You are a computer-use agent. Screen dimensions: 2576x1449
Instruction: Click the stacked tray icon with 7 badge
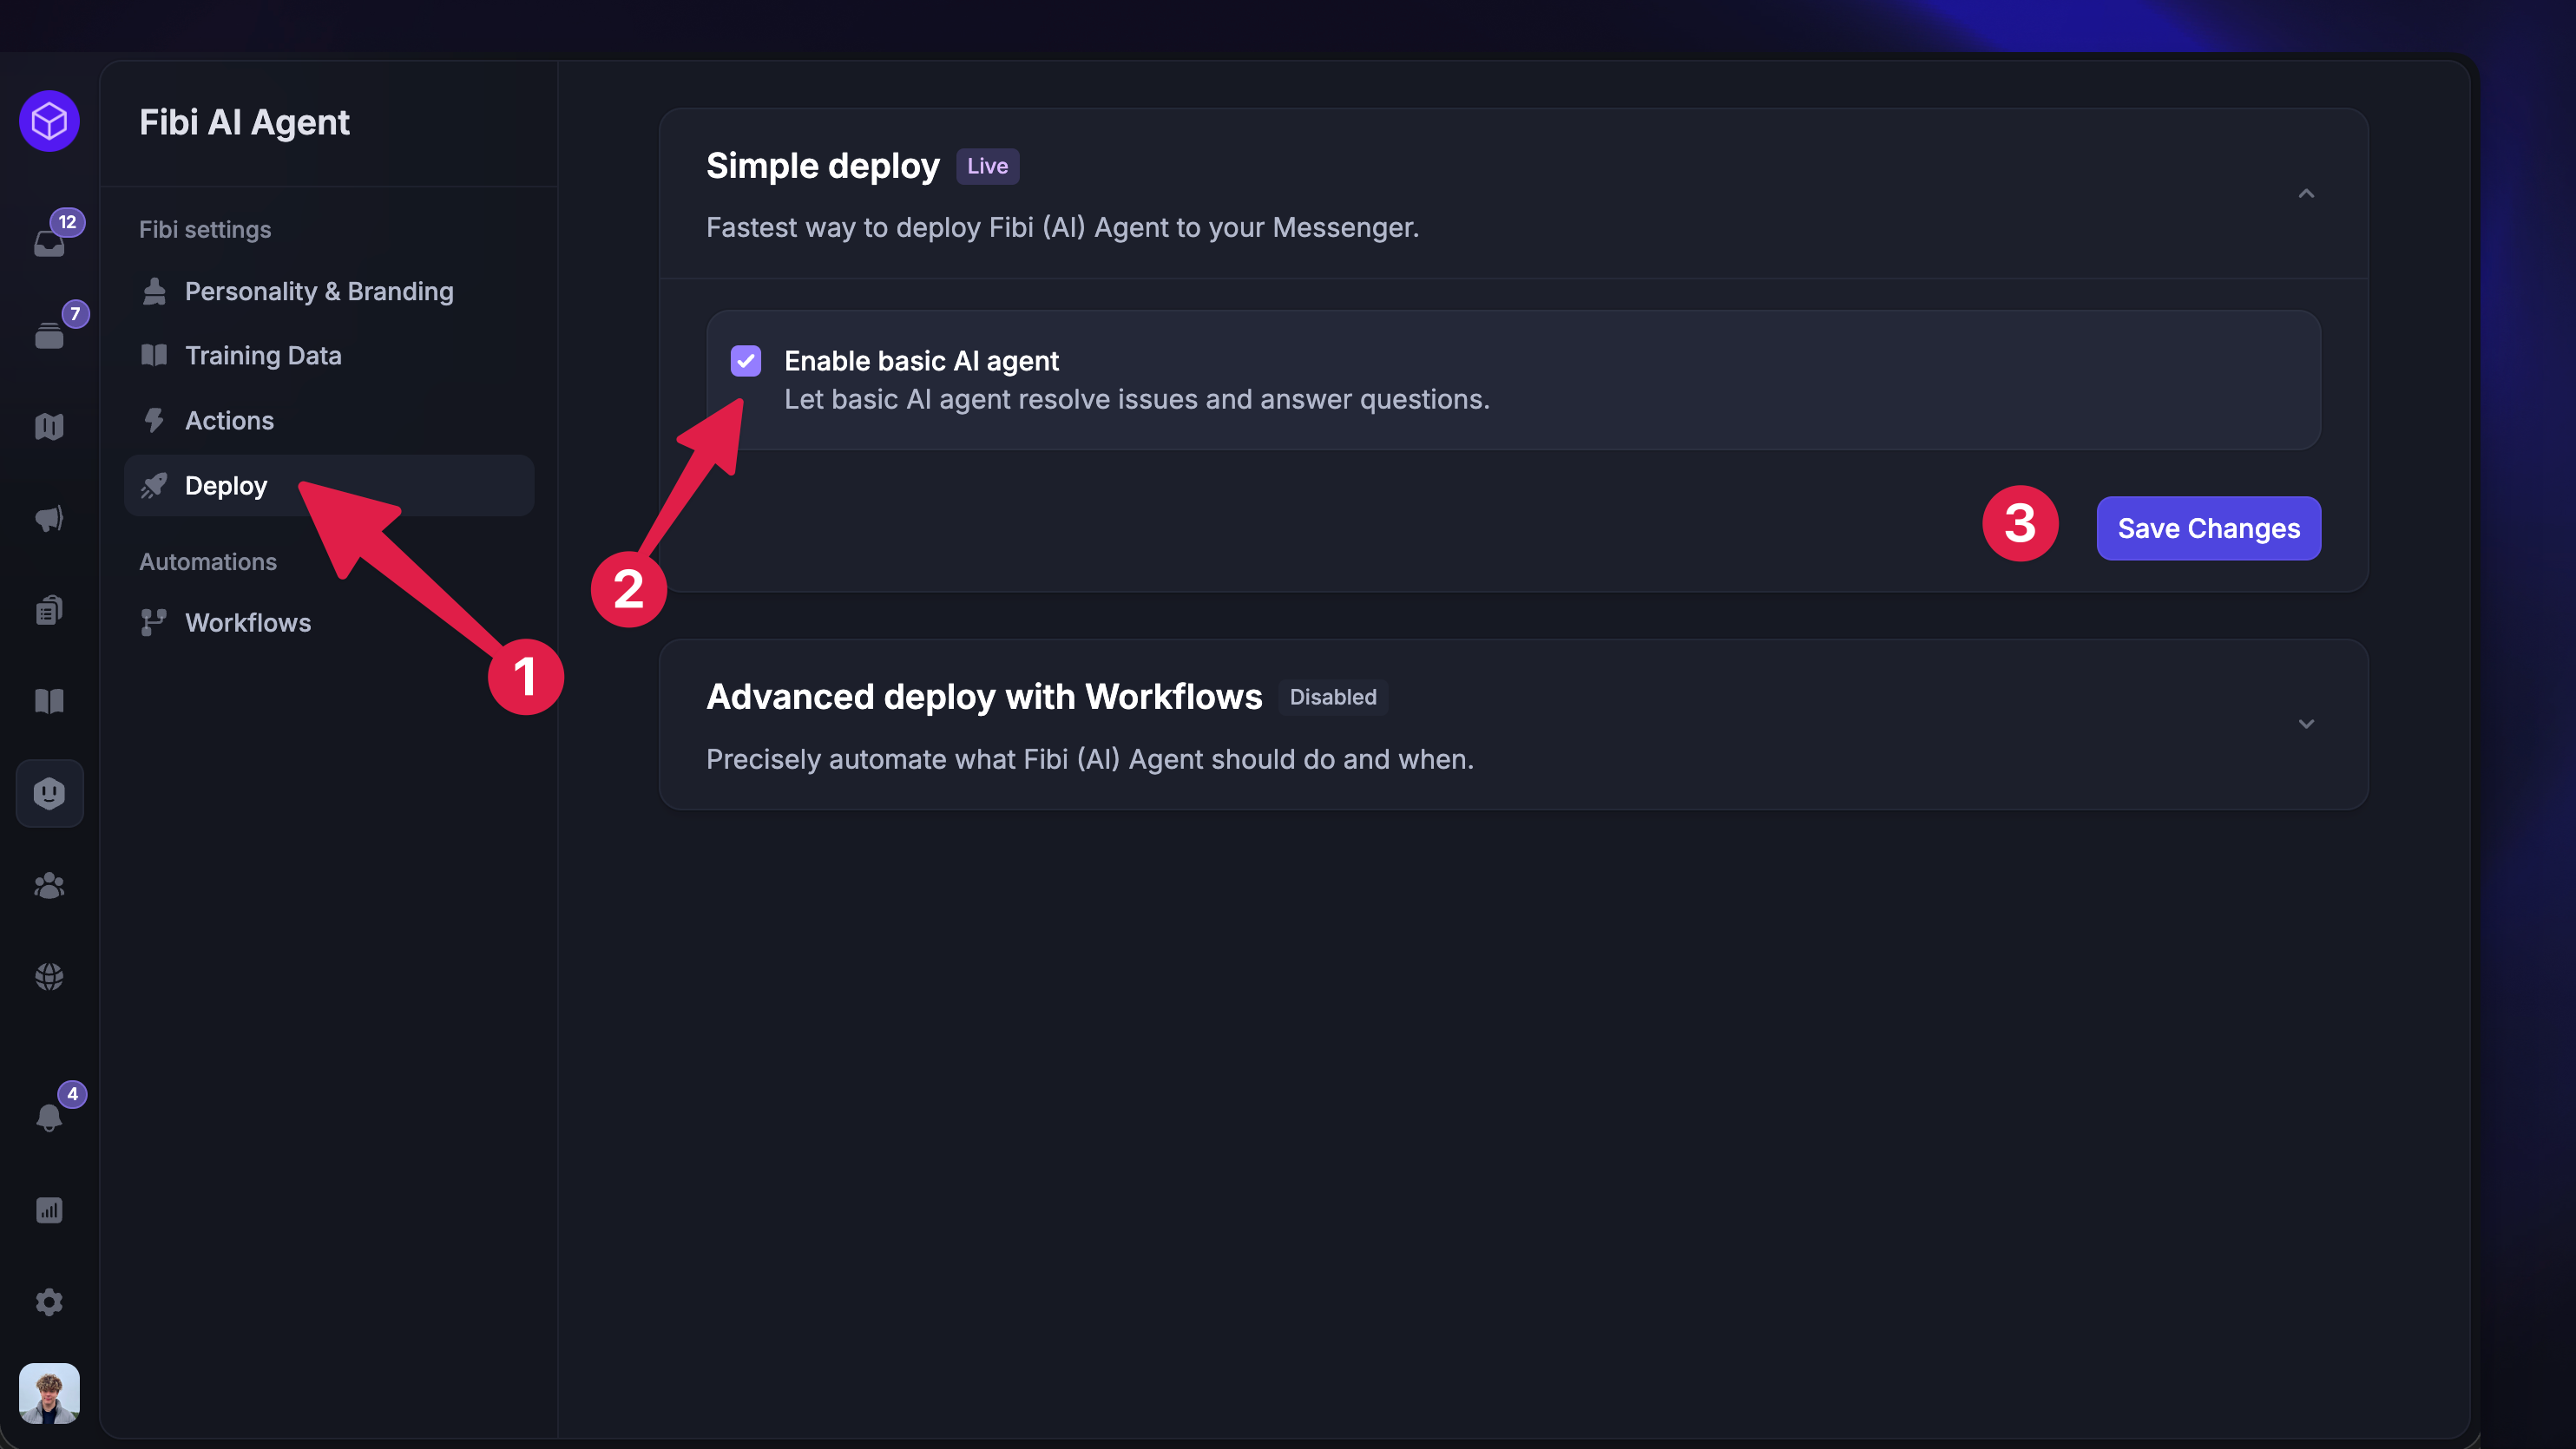49,334
